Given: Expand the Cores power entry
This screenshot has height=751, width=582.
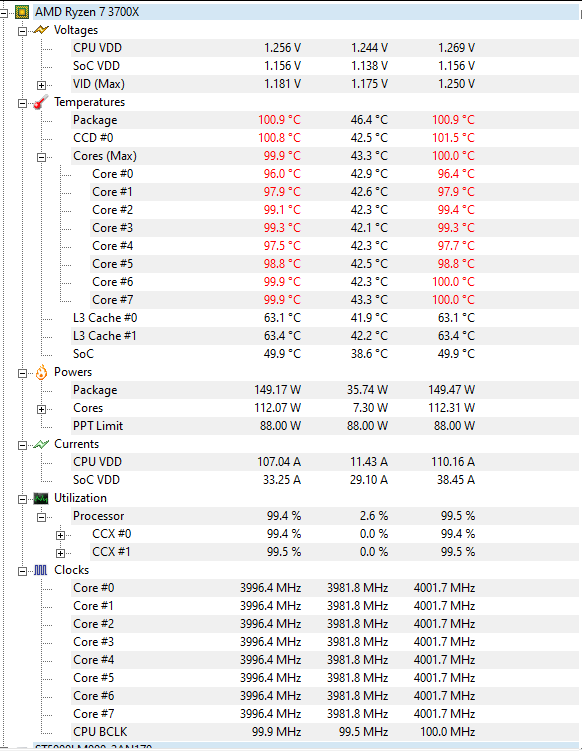Looking at the screenshot, I should click(42, 410).
